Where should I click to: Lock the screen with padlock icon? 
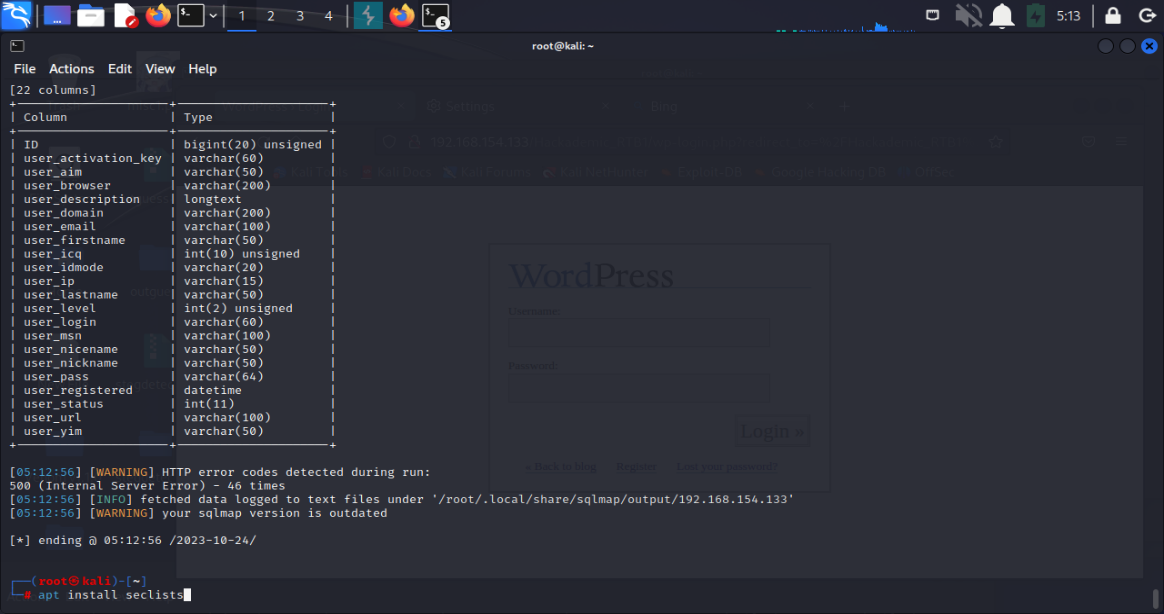pos(1112,16)
